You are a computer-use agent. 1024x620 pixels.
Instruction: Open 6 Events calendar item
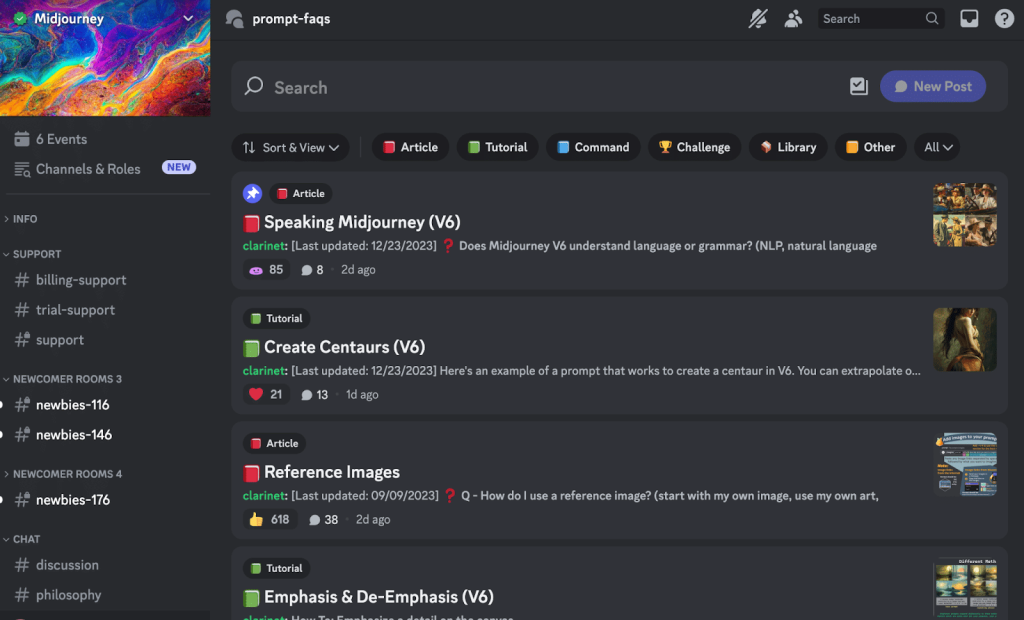[61, 139]
